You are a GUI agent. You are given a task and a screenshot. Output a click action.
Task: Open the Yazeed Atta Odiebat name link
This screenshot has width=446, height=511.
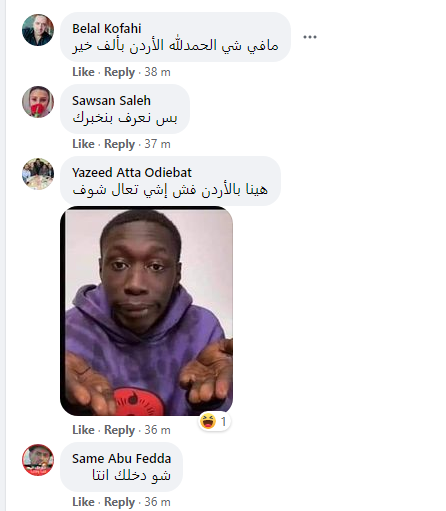click(132, 173)
